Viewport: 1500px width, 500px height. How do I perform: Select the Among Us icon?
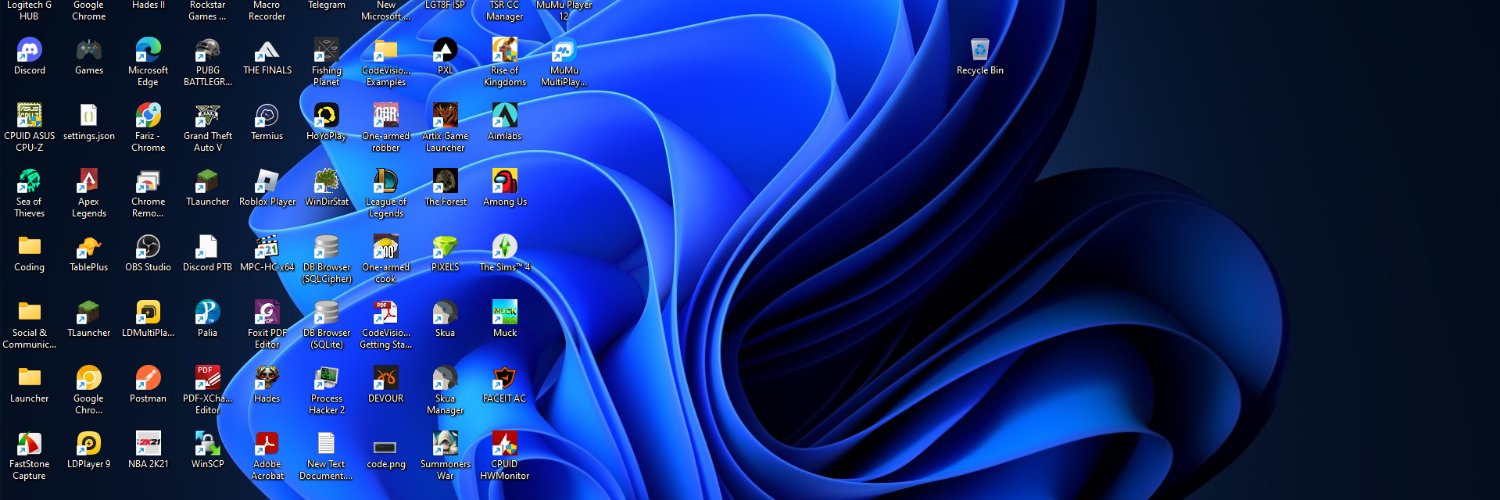point(505,181)
